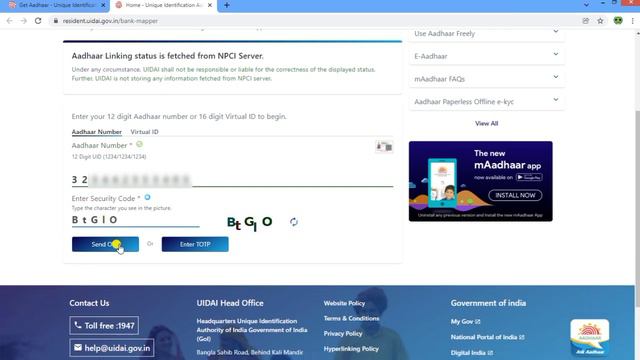Open the green browser profile avatar
The image size is (640, 360).
click(x=618, y=20)
